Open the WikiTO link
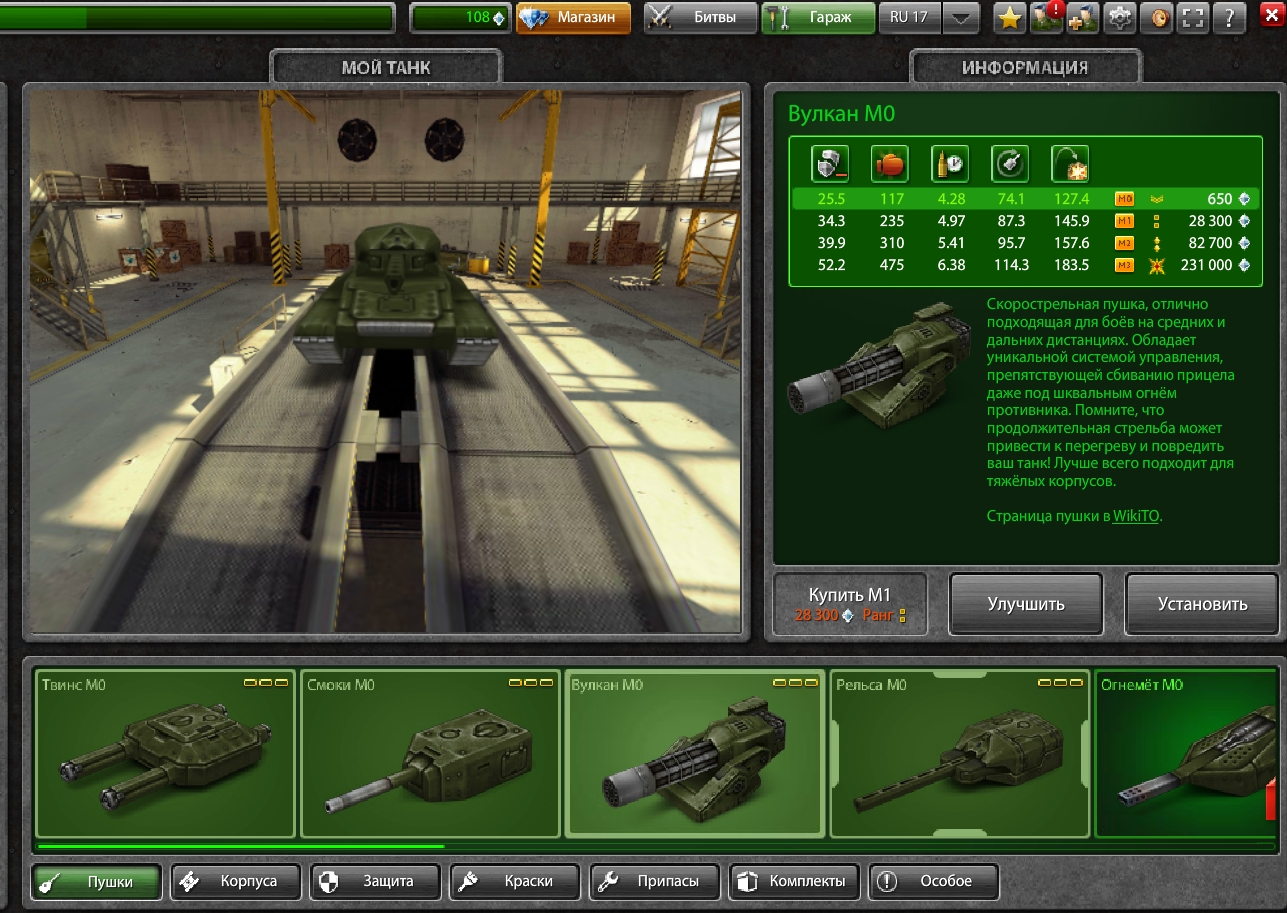This screenshot has width=1287, height=913. click(1137, 517)
